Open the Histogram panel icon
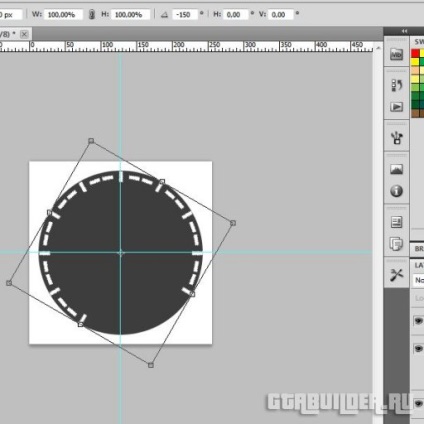Image resolution: width=424 pixels, height=424 pixels. click(396, 169)
